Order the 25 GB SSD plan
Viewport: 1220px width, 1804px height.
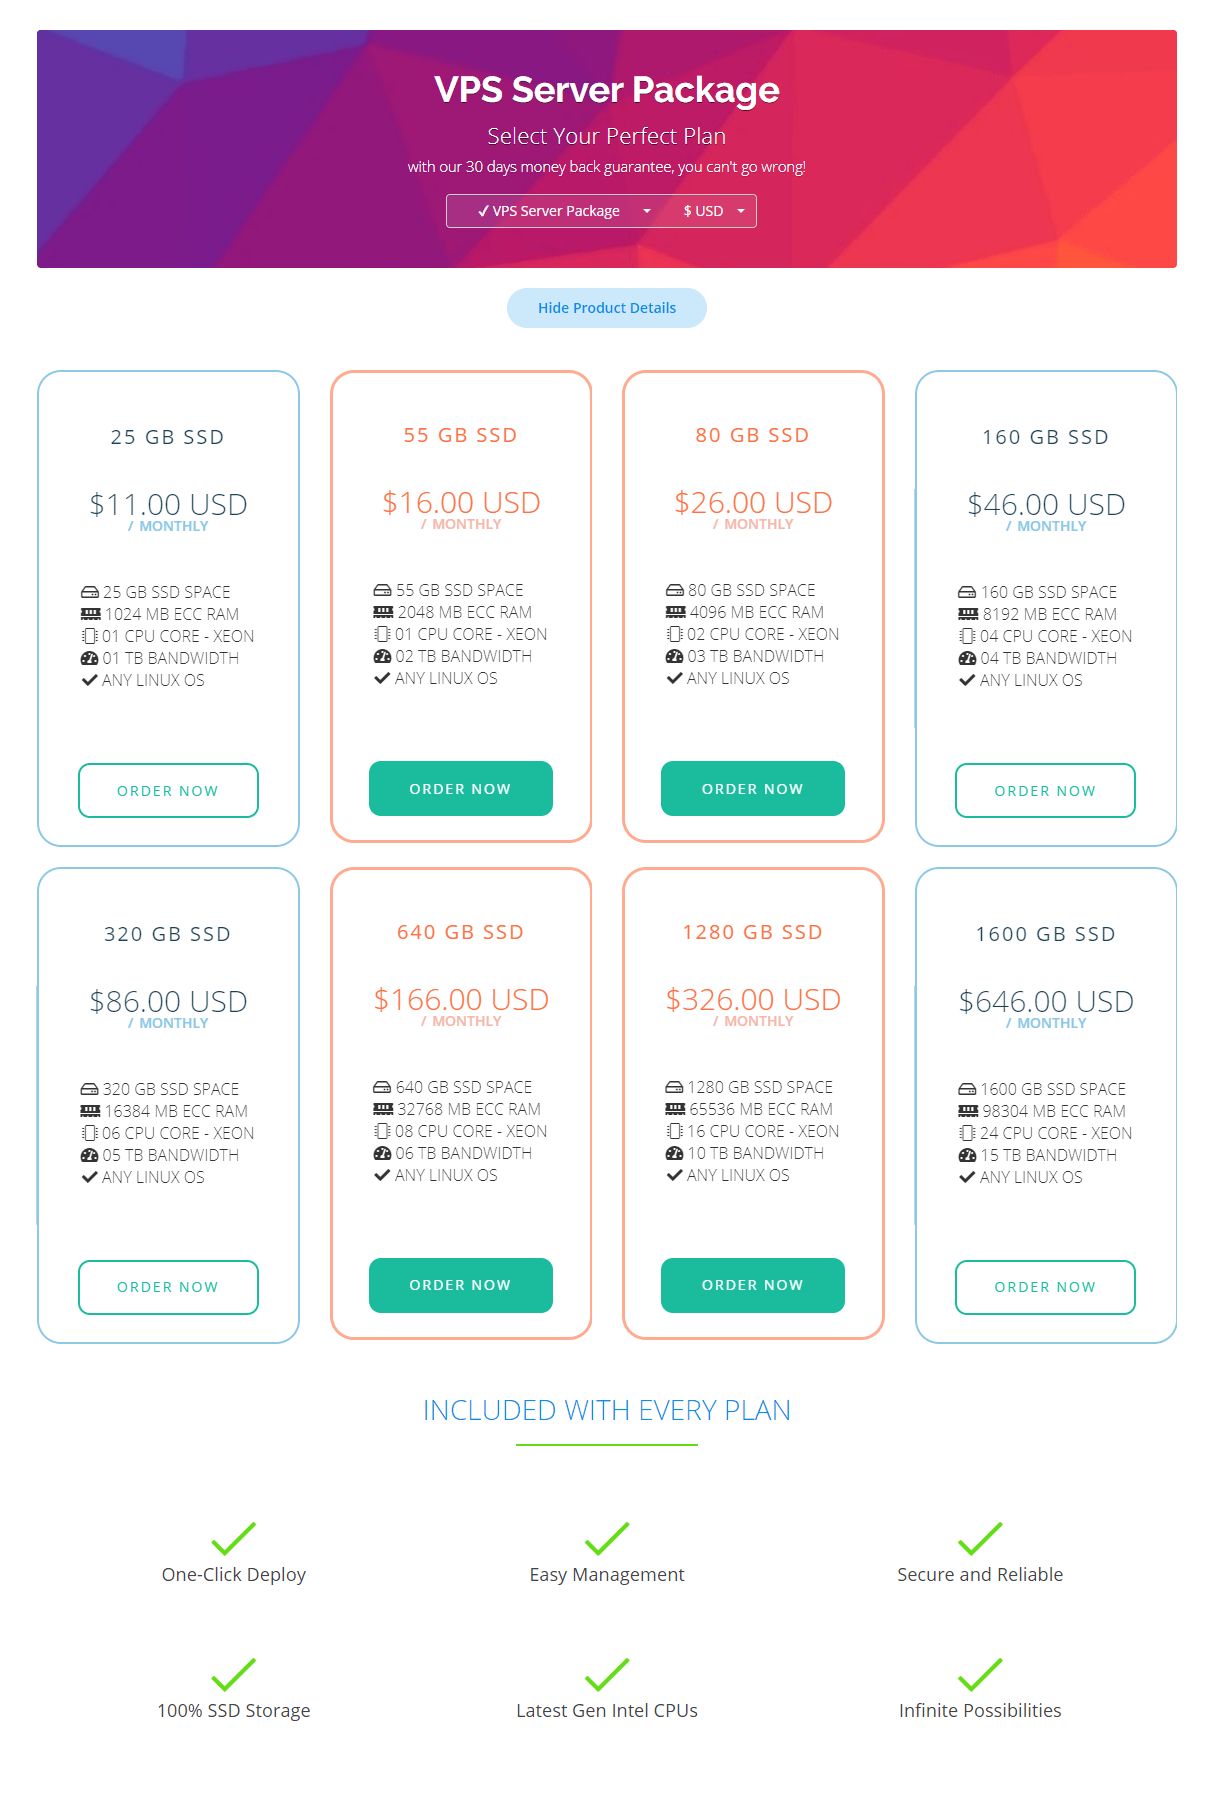(x=168, y=790)
